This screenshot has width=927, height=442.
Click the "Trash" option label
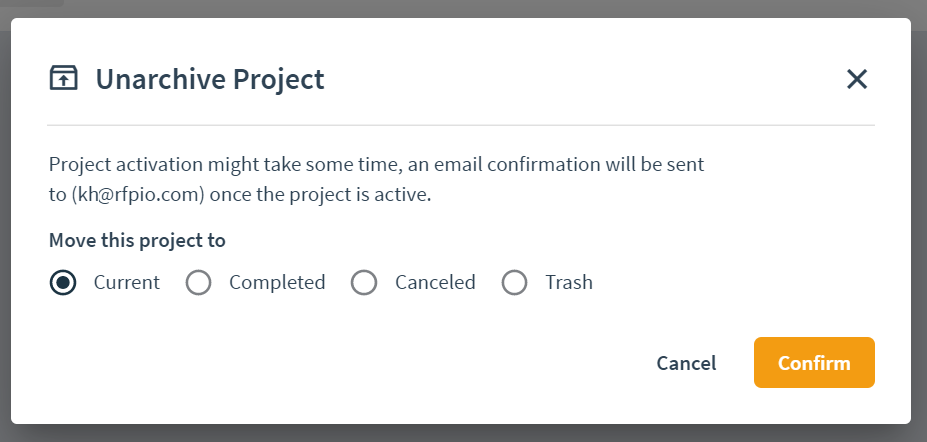[x=569, y=282]
